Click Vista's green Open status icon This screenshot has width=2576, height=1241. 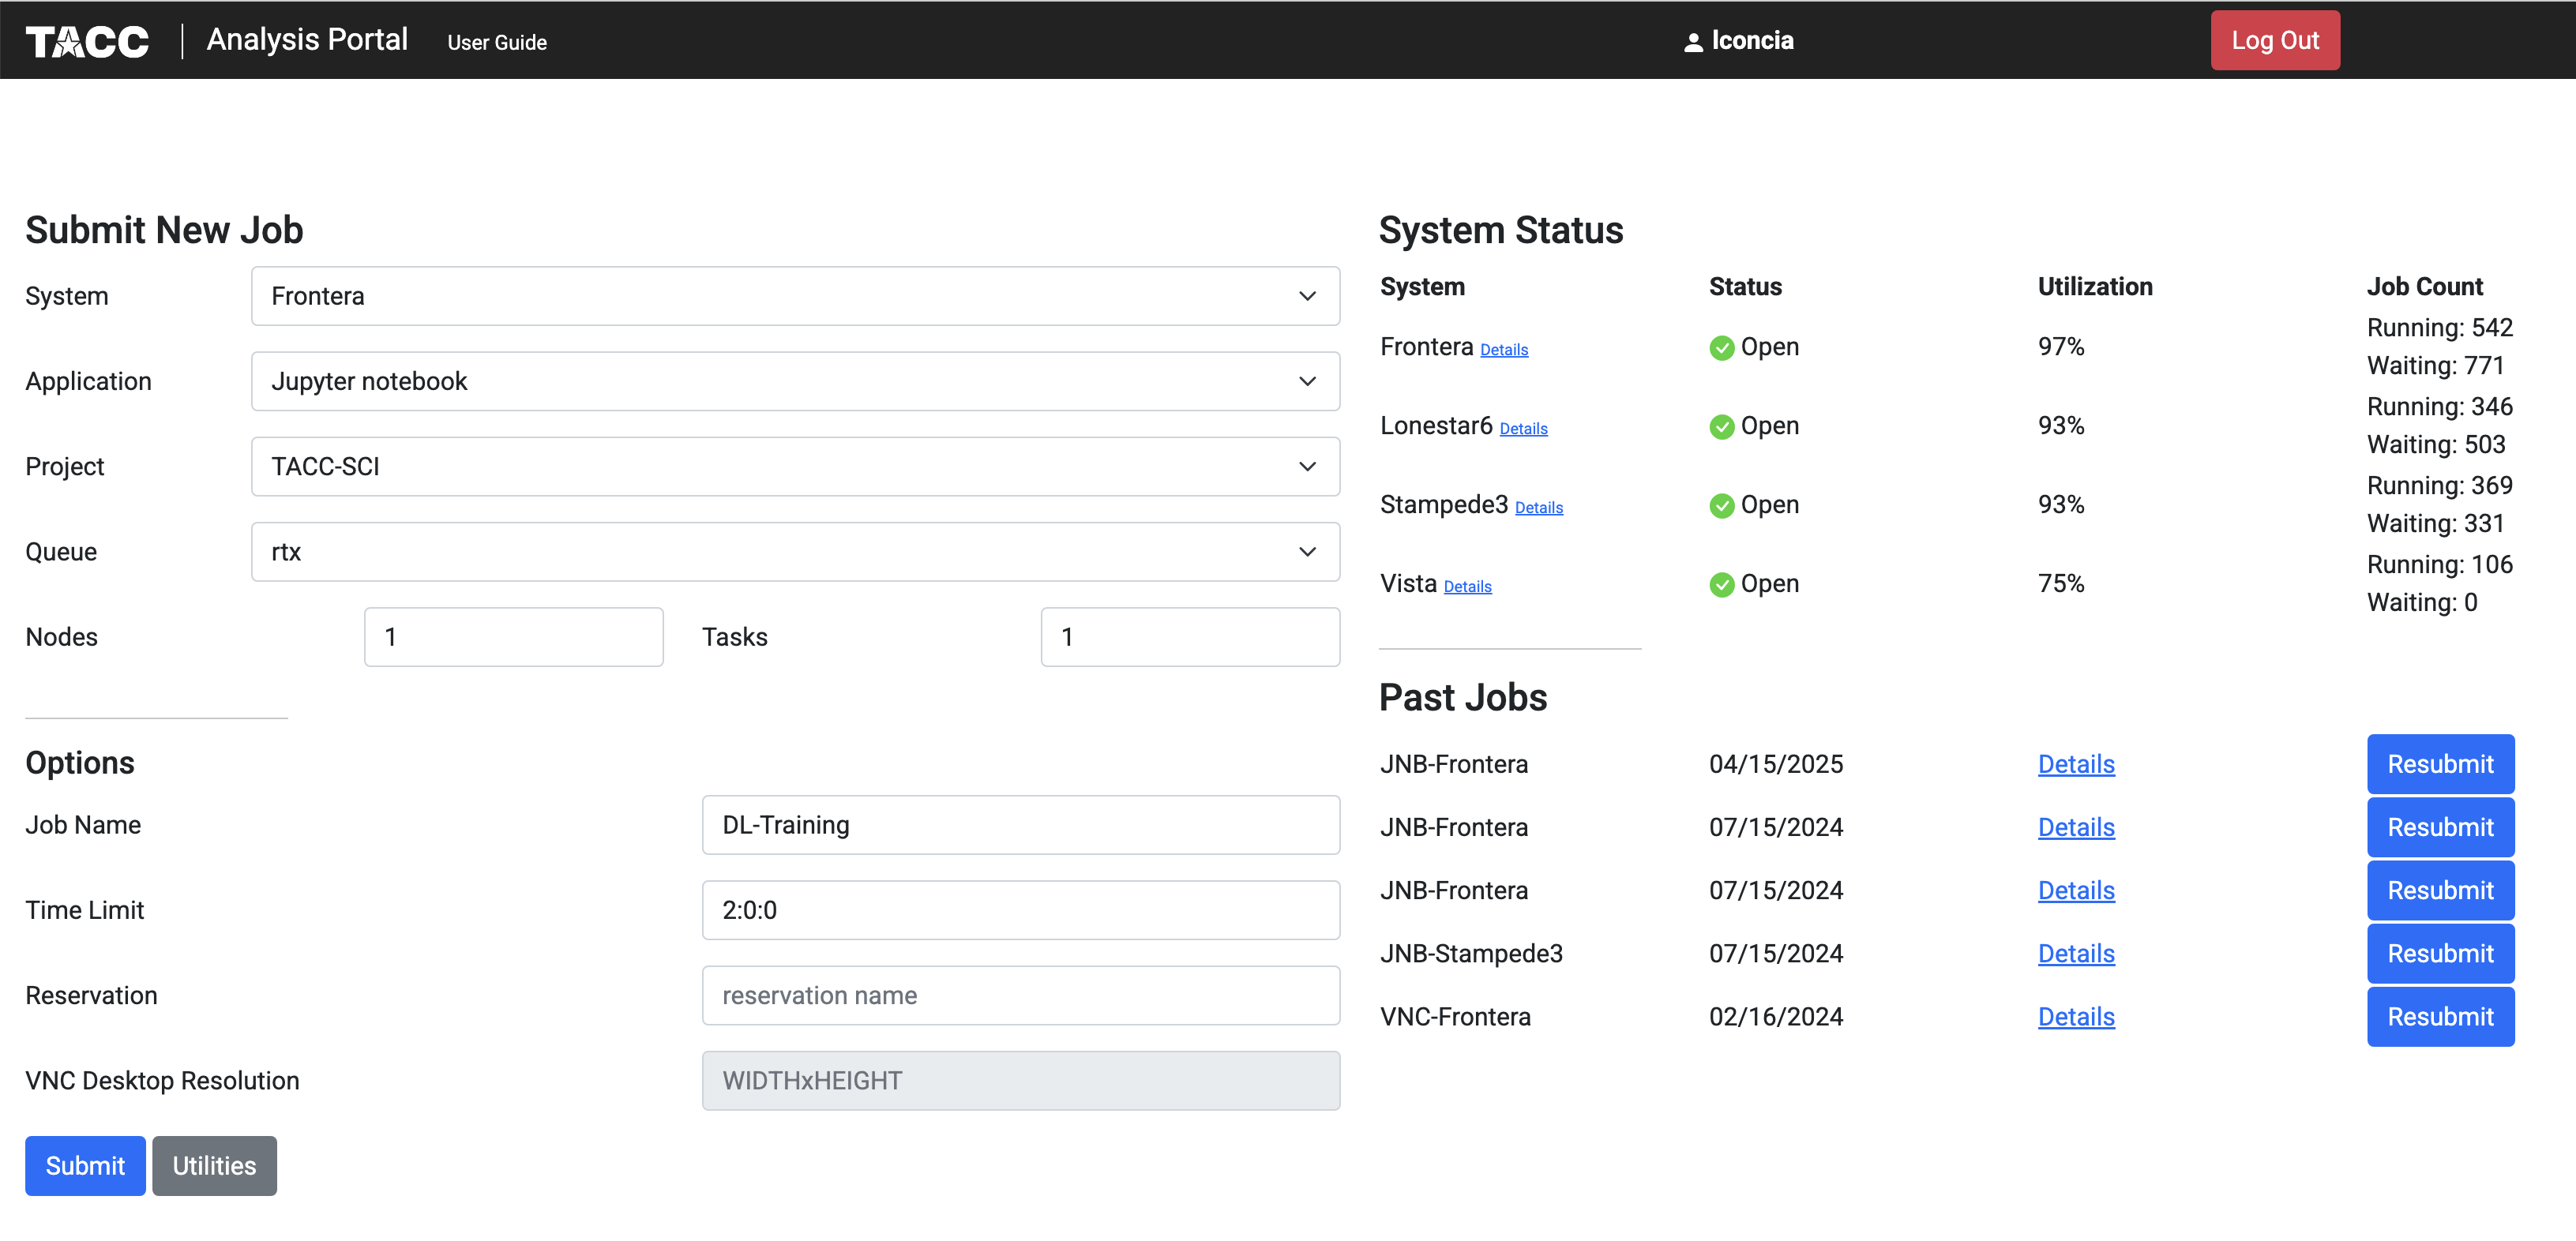coord(1721,585)
